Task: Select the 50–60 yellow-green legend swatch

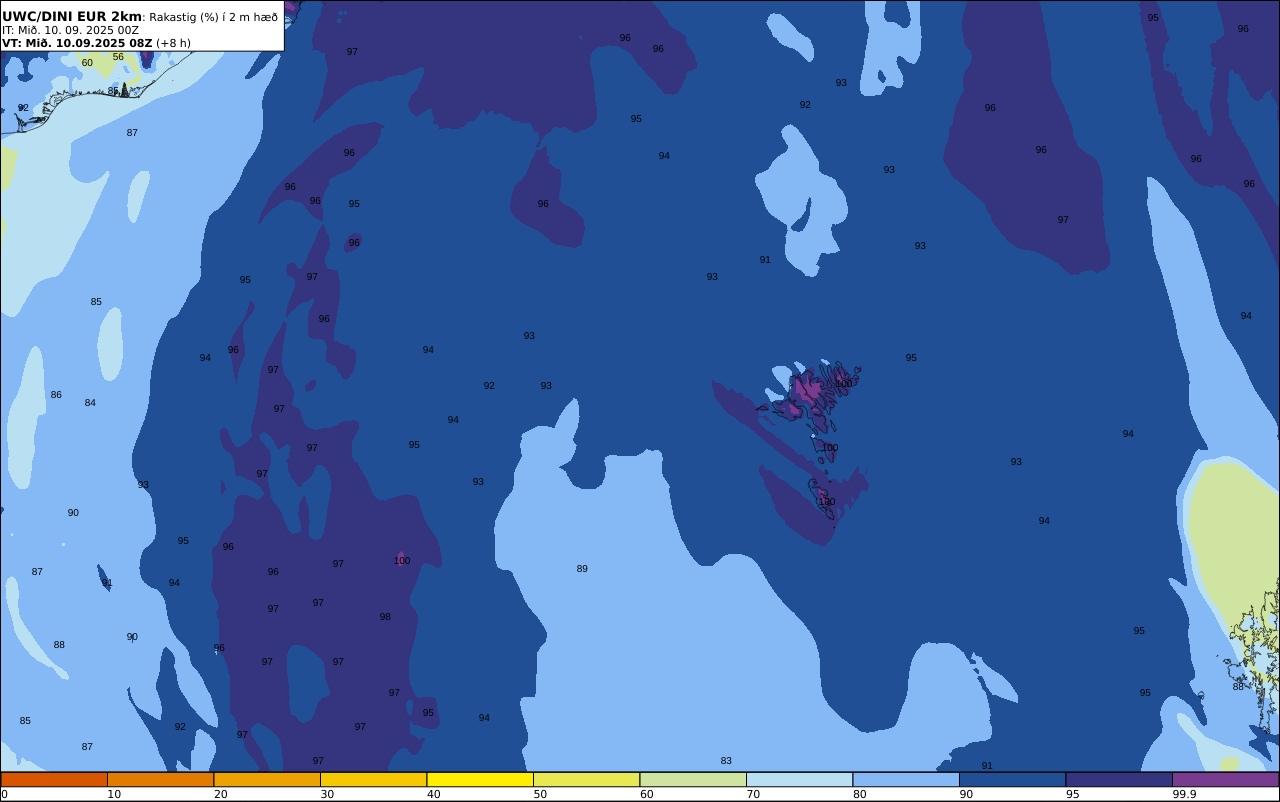Action: click(x=586, y=779)
